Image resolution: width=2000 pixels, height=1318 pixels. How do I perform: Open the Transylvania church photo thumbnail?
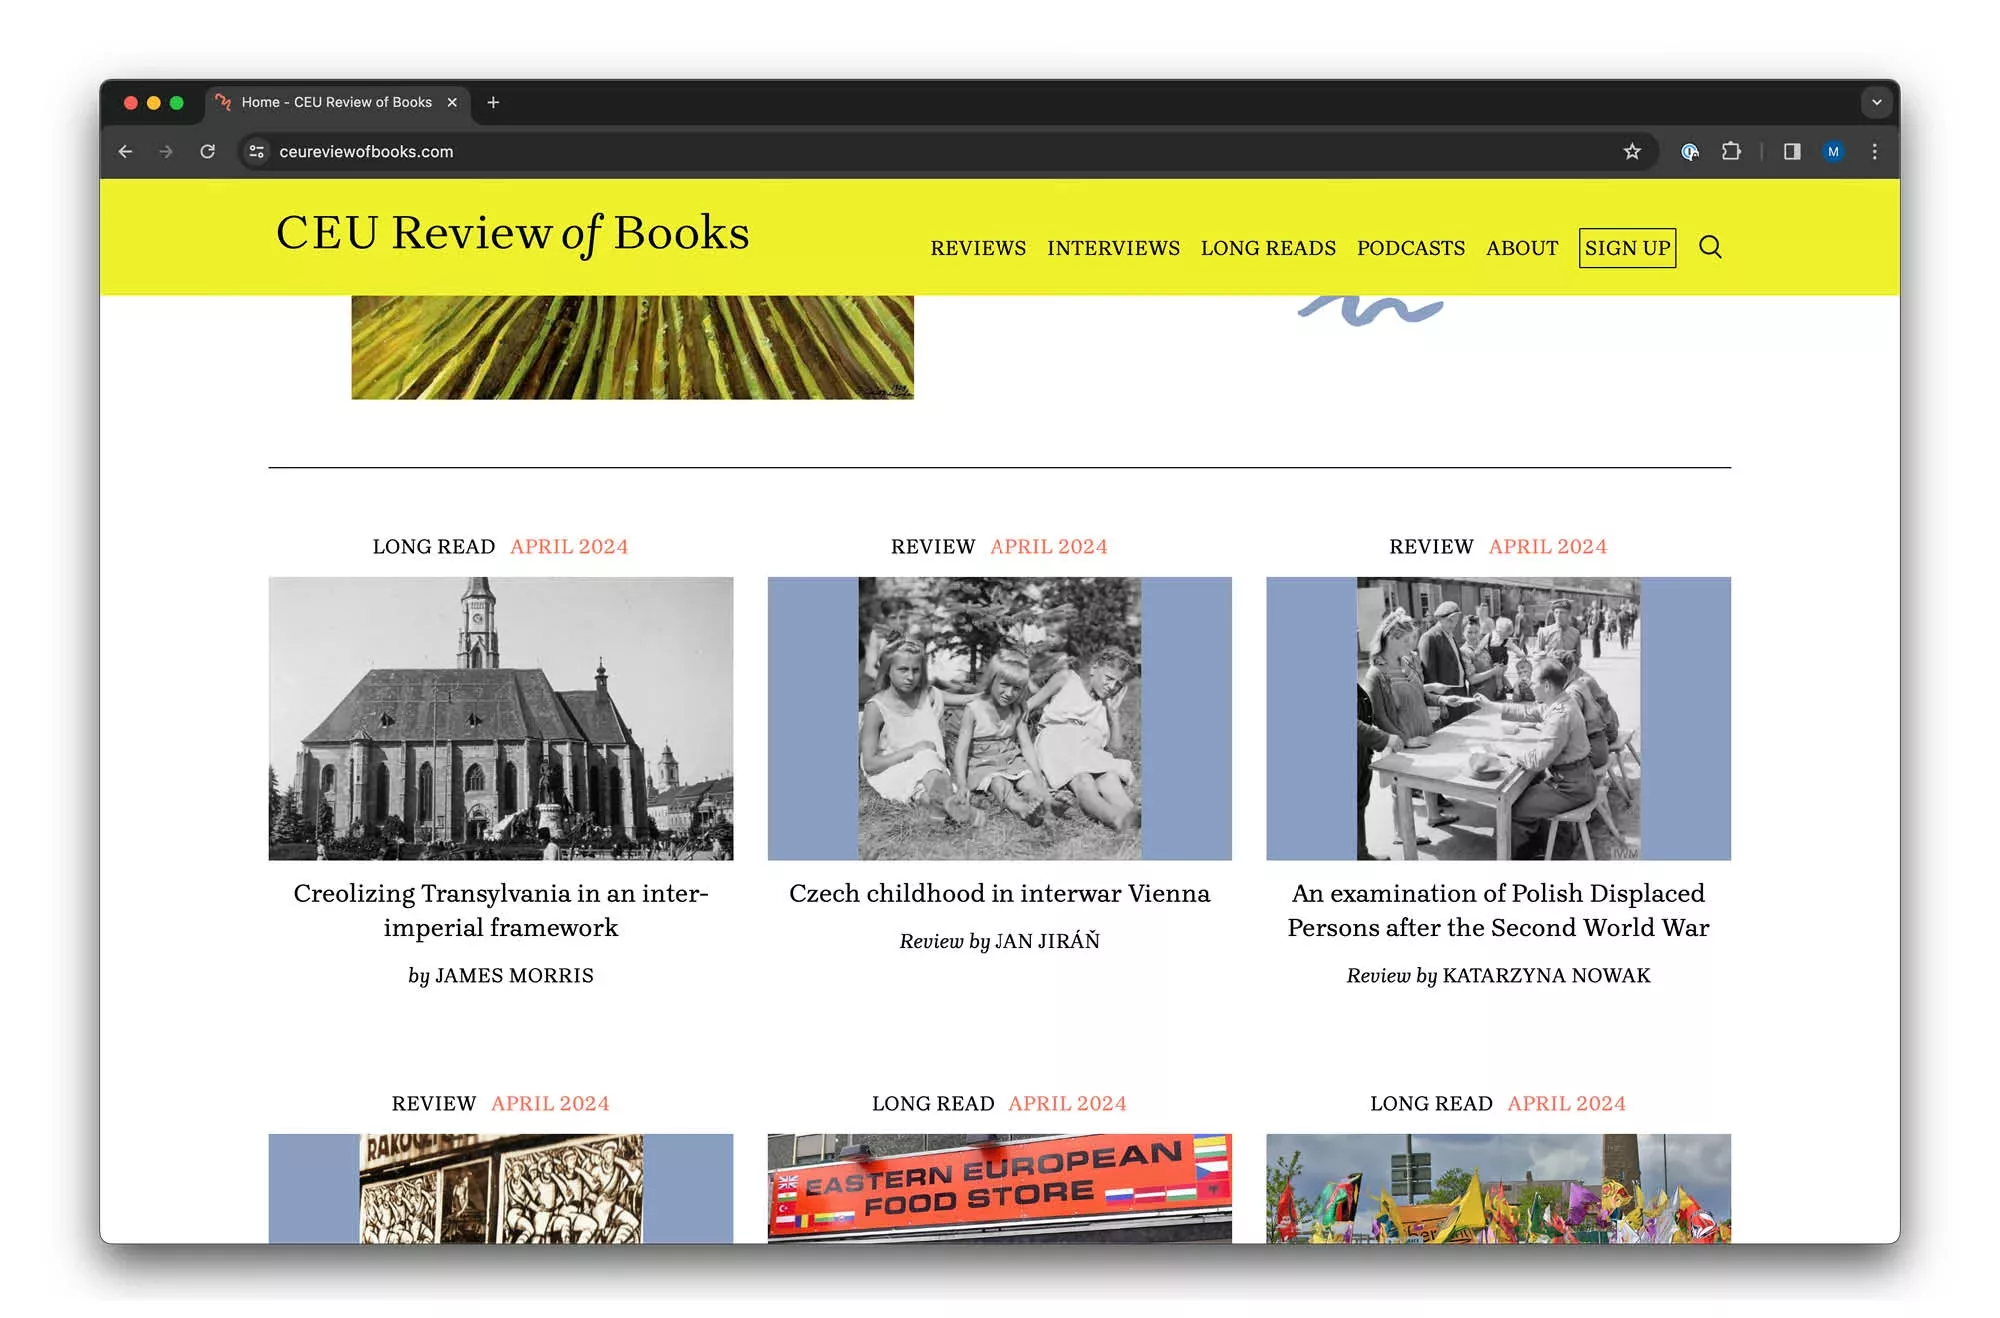point(500,718)
